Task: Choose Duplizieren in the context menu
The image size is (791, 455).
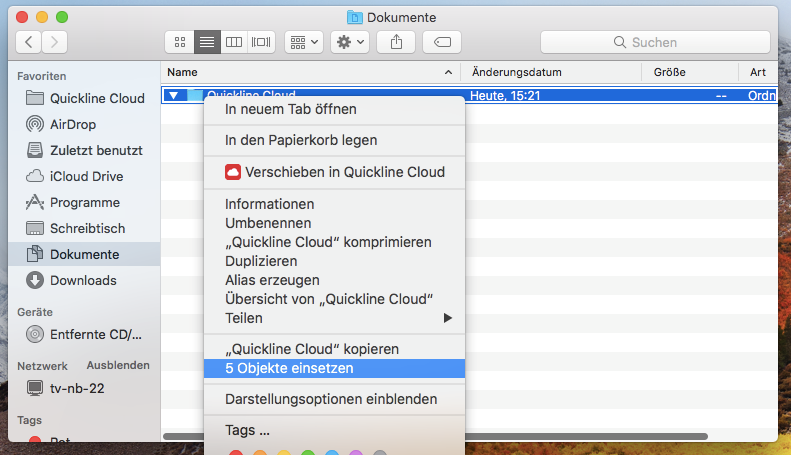Action: point(334,261)
